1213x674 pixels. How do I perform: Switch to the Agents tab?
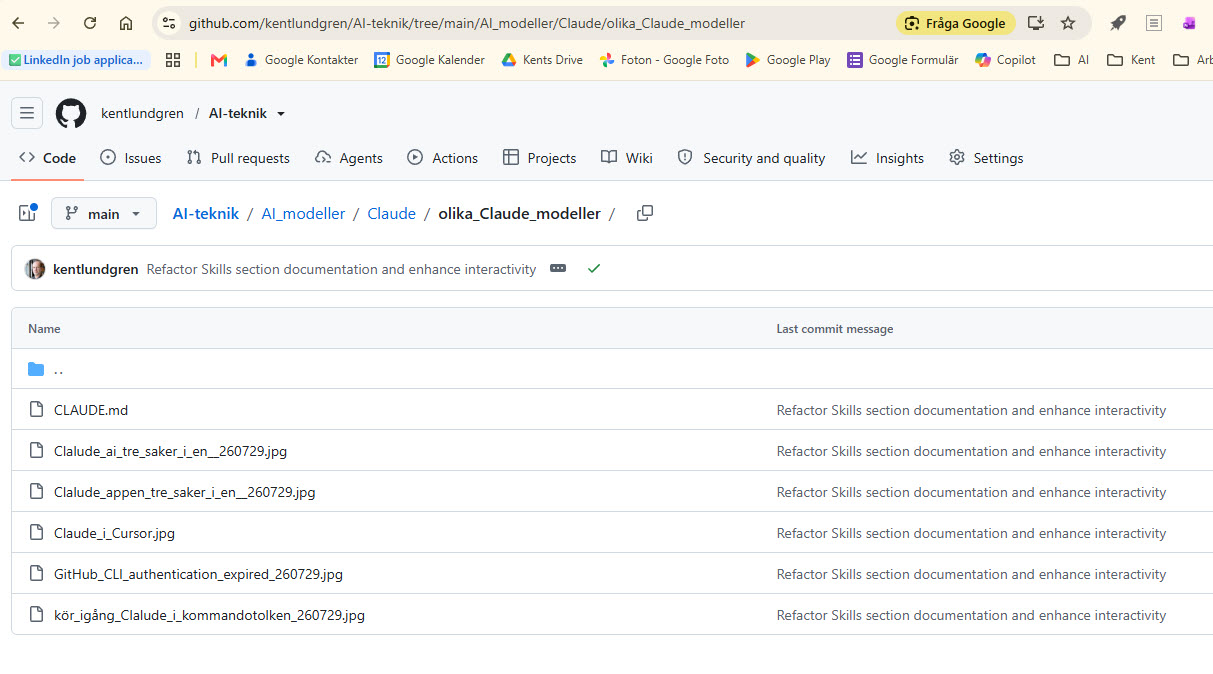point(348,158)
